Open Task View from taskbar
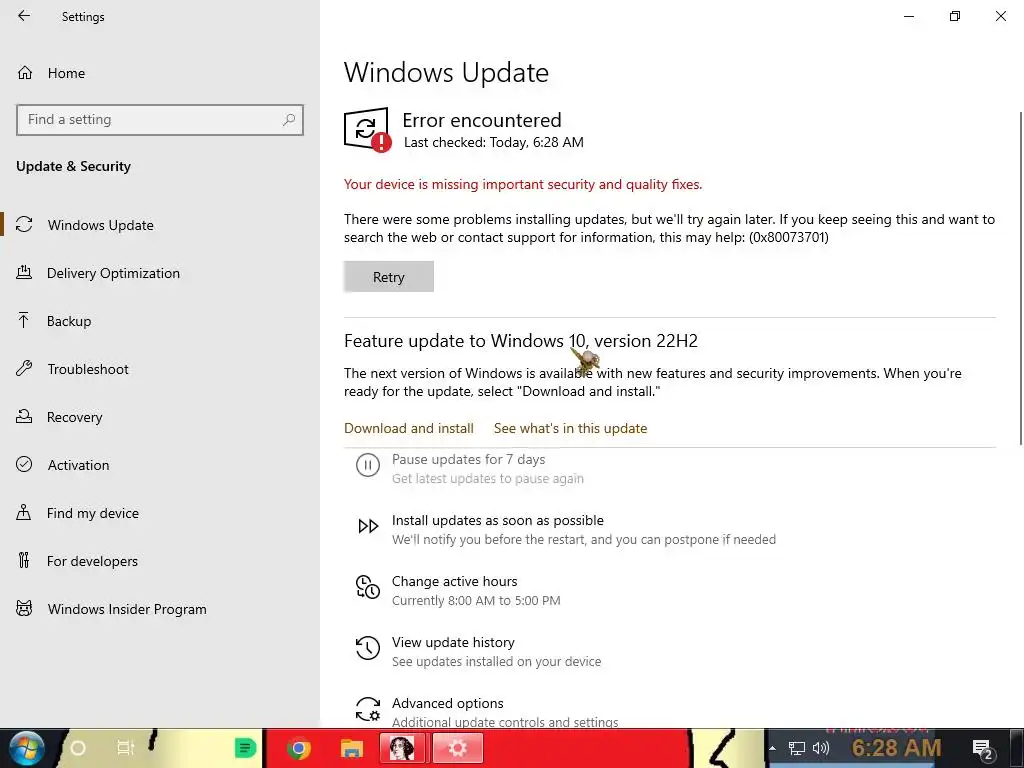Image resolution: width=1024 pixels, height=768 pixels. tap(125, 748)
